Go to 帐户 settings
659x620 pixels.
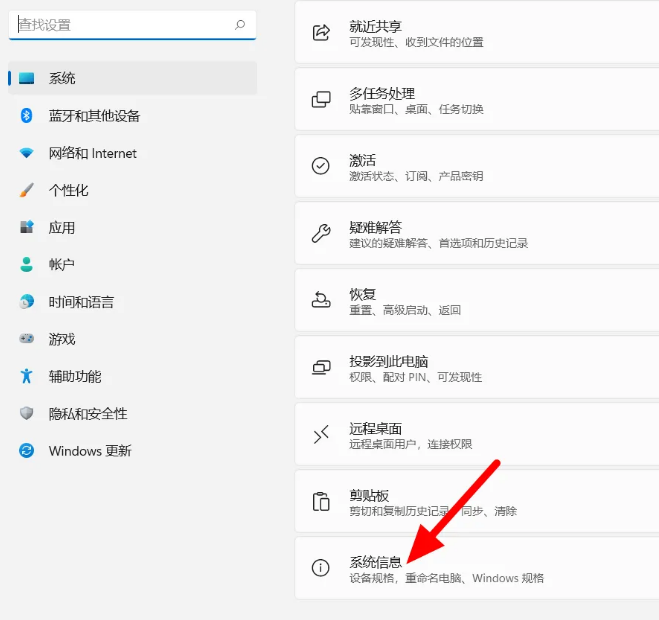pyautogui.click(x=62, y=264)
